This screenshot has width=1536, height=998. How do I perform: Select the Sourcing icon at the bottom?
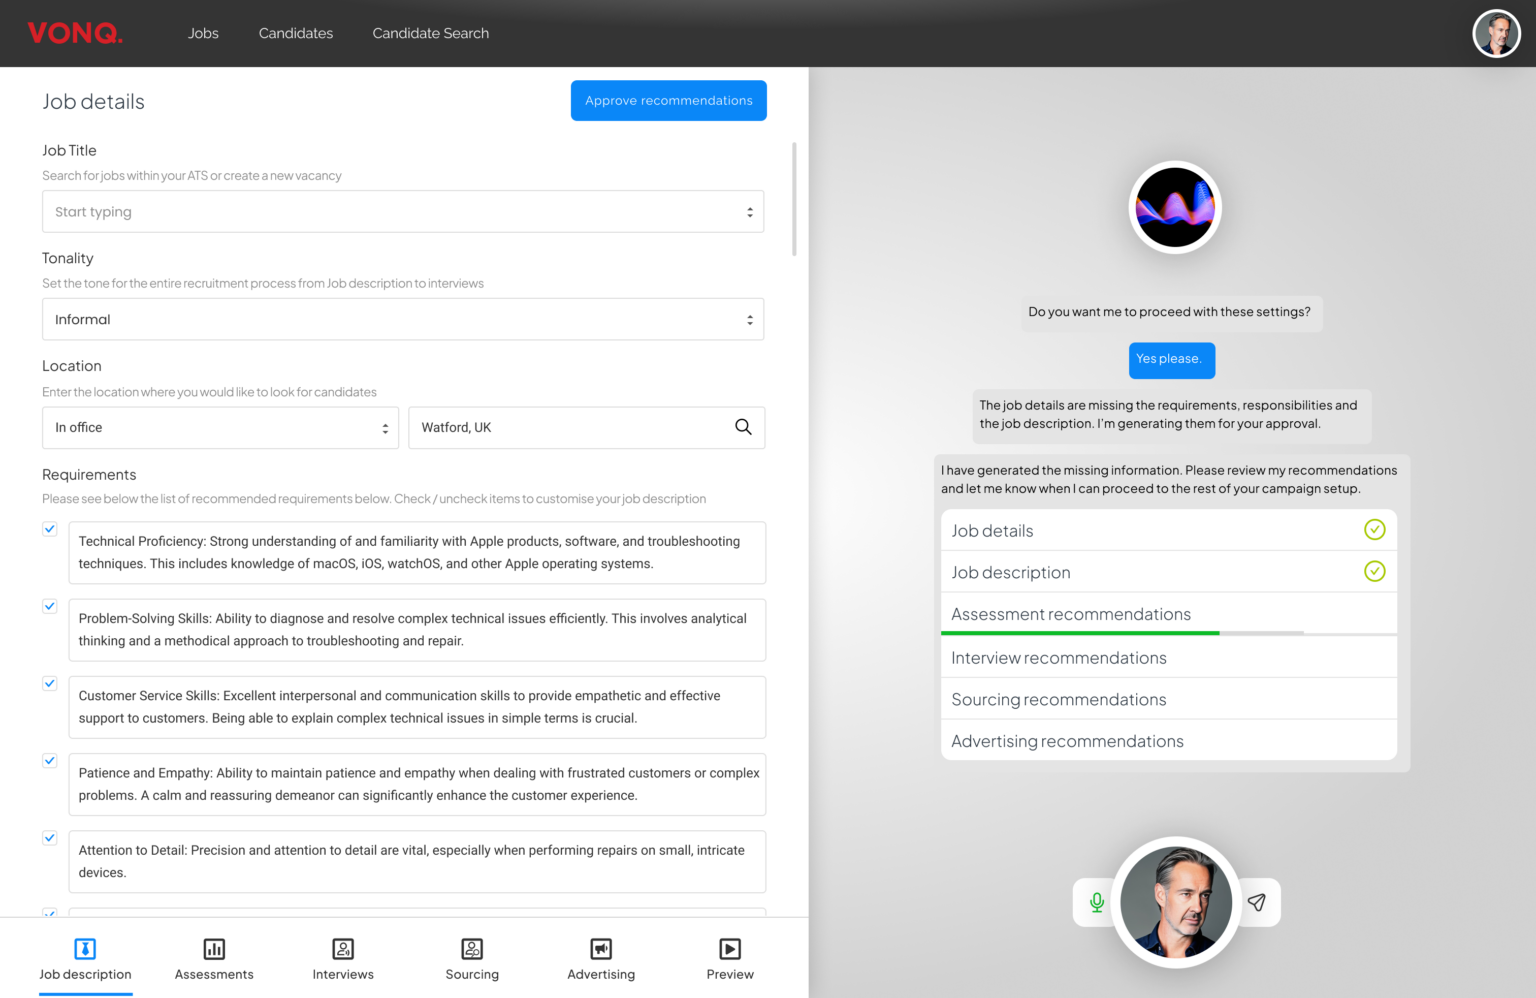pos(471,948)
